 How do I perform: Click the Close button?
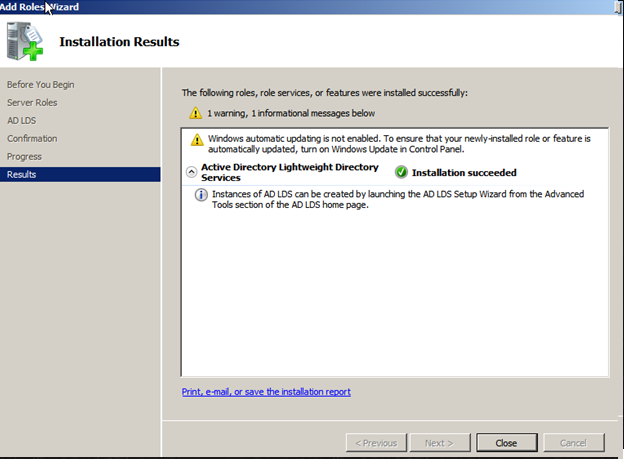(507, 443)
